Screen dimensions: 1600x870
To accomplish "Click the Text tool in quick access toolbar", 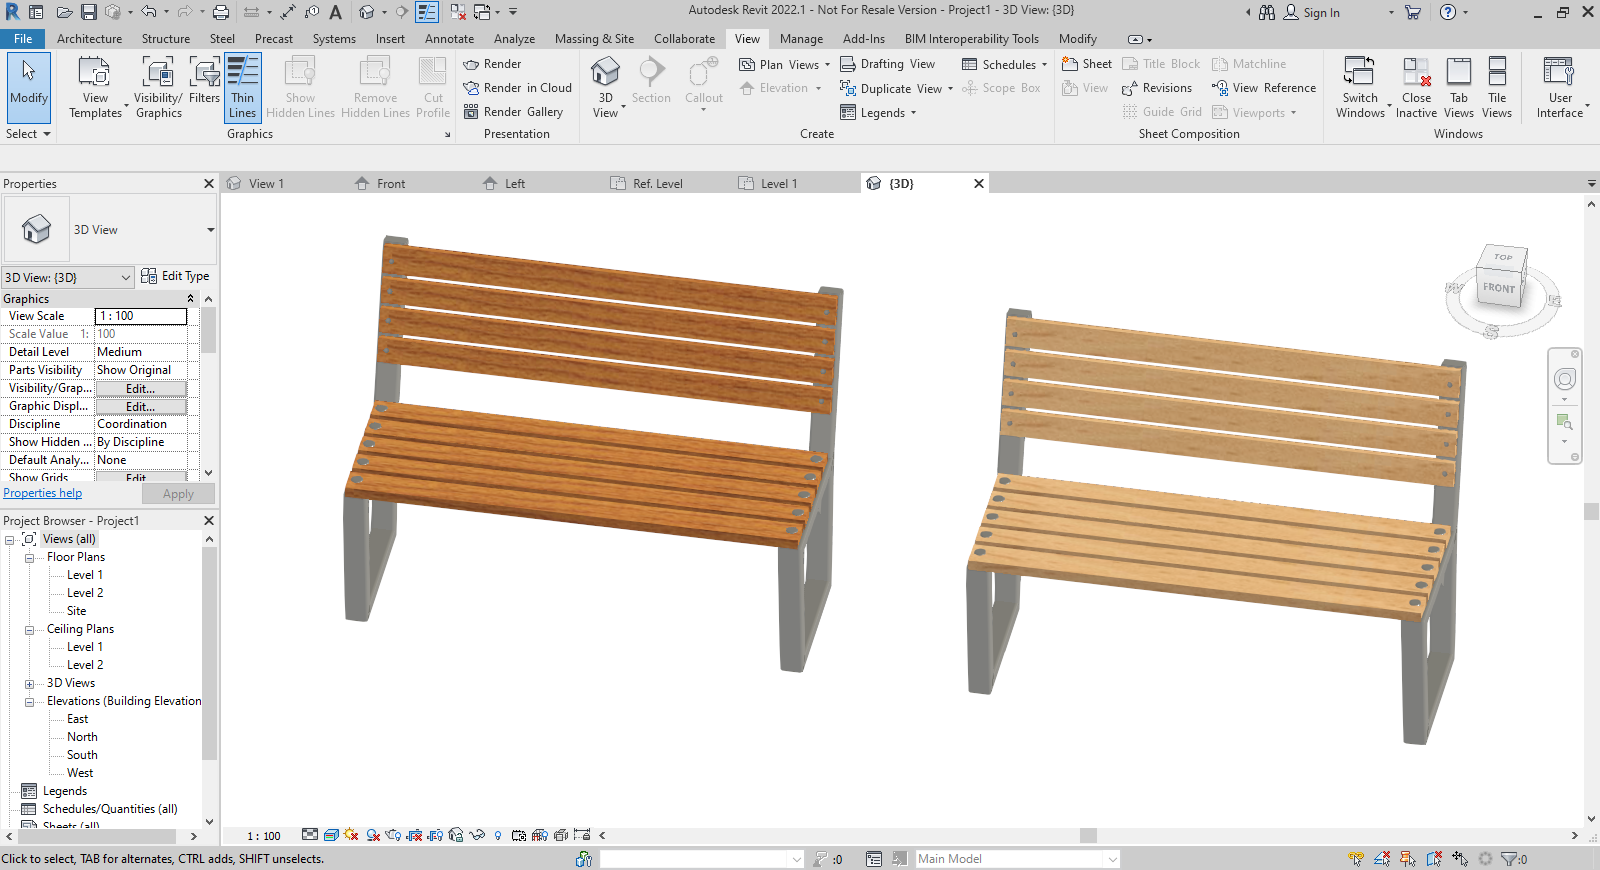I will click(x=335, y=12).
